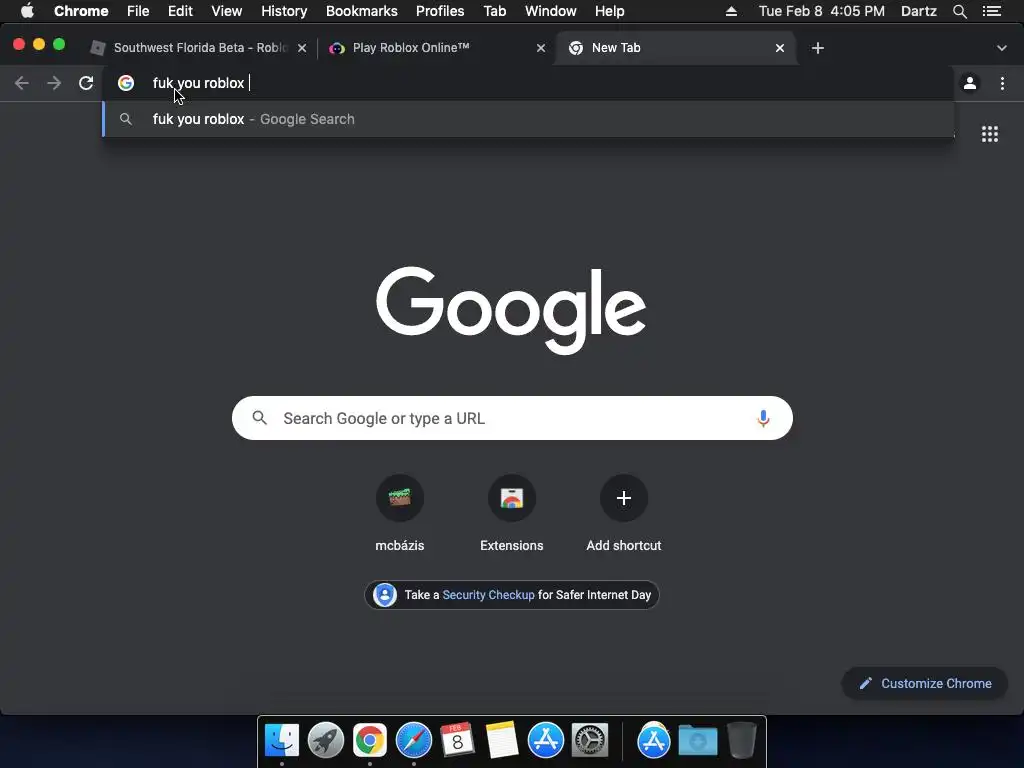This screenshot has width=1024, height=768.
Task: Close the Play Roblox Online tab
Action: [541, 48]
